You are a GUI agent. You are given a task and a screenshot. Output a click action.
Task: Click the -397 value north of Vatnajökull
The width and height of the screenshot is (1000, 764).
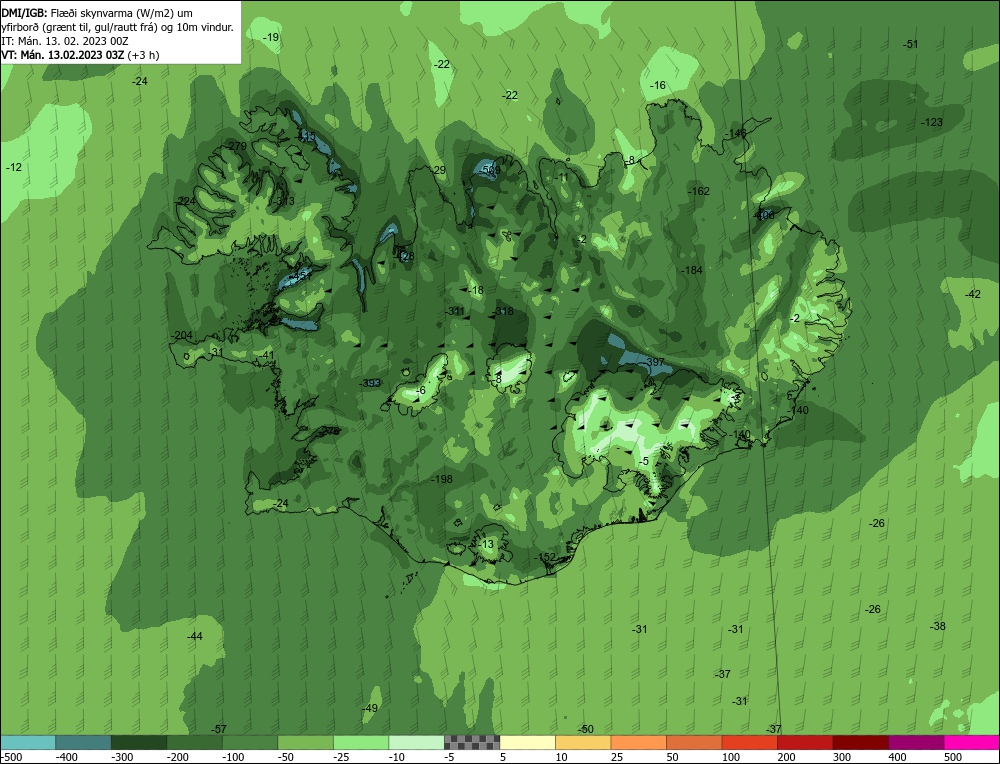(654, 362)
